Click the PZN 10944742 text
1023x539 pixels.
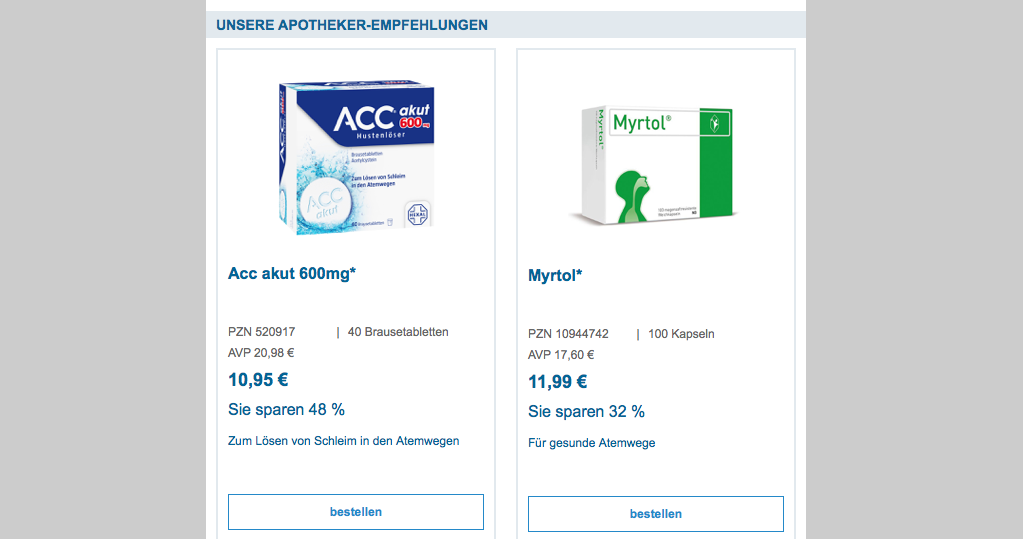click(x=568, y=334)
